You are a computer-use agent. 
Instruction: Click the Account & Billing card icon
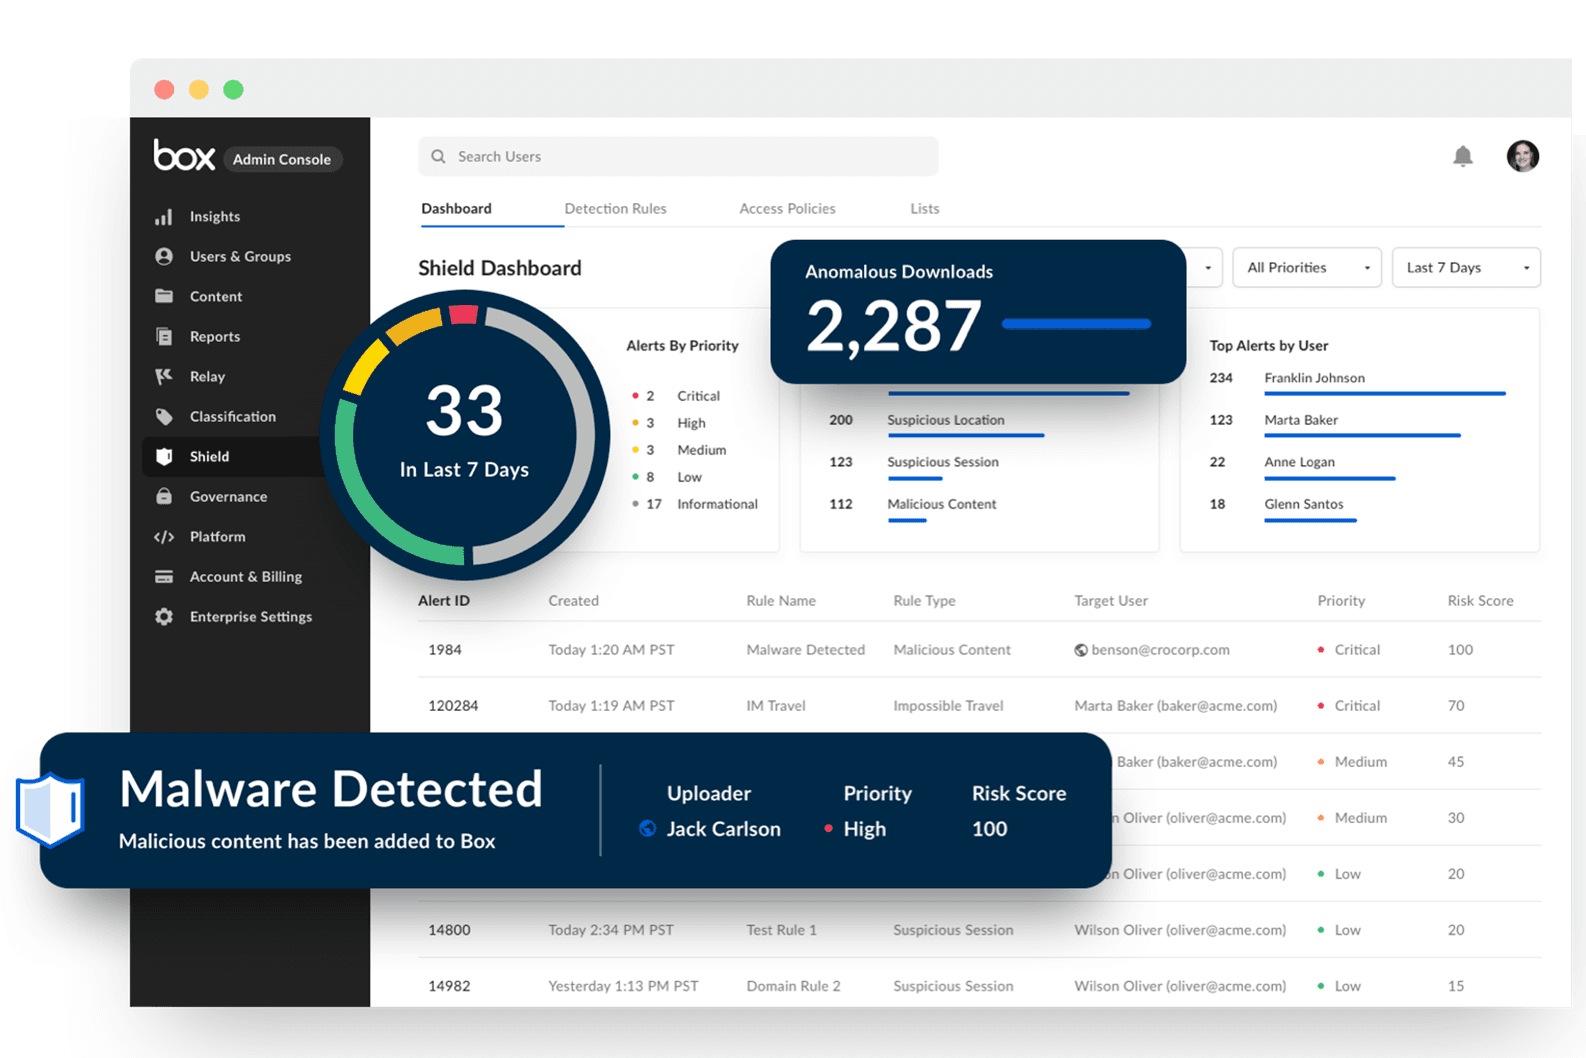(164, 577)
